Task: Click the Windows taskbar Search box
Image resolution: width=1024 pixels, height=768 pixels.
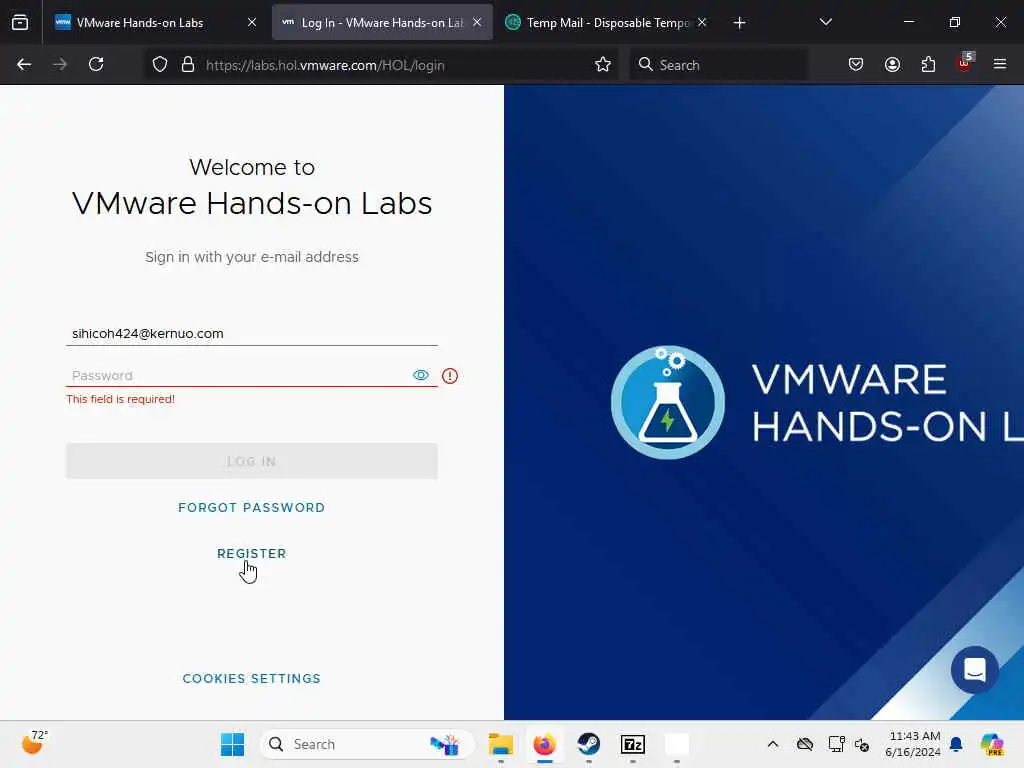Action: click(366, 744)
